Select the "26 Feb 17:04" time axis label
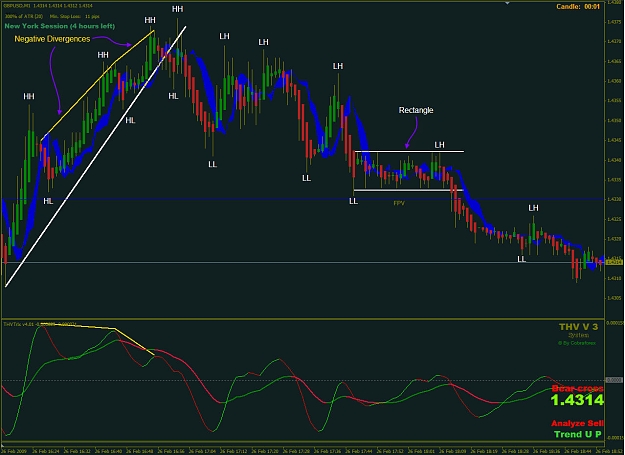The width and height of the screenshot is (625, 455). click(202, 451)
